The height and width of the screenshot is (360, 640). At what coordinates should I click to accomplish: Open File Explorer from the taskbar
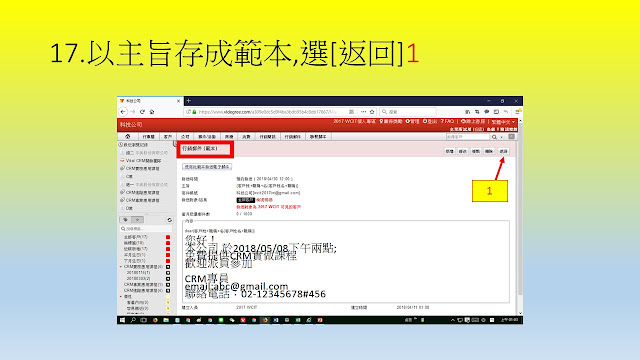click(166, 320)
